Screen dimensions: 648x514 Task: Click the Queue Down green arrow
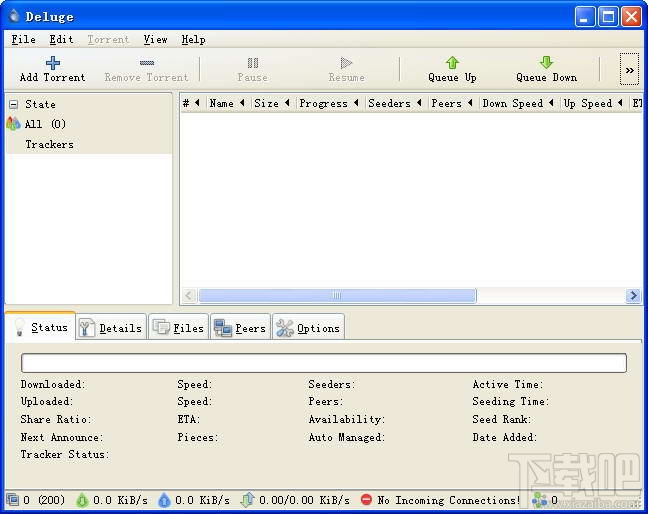(x=546, y=62)
